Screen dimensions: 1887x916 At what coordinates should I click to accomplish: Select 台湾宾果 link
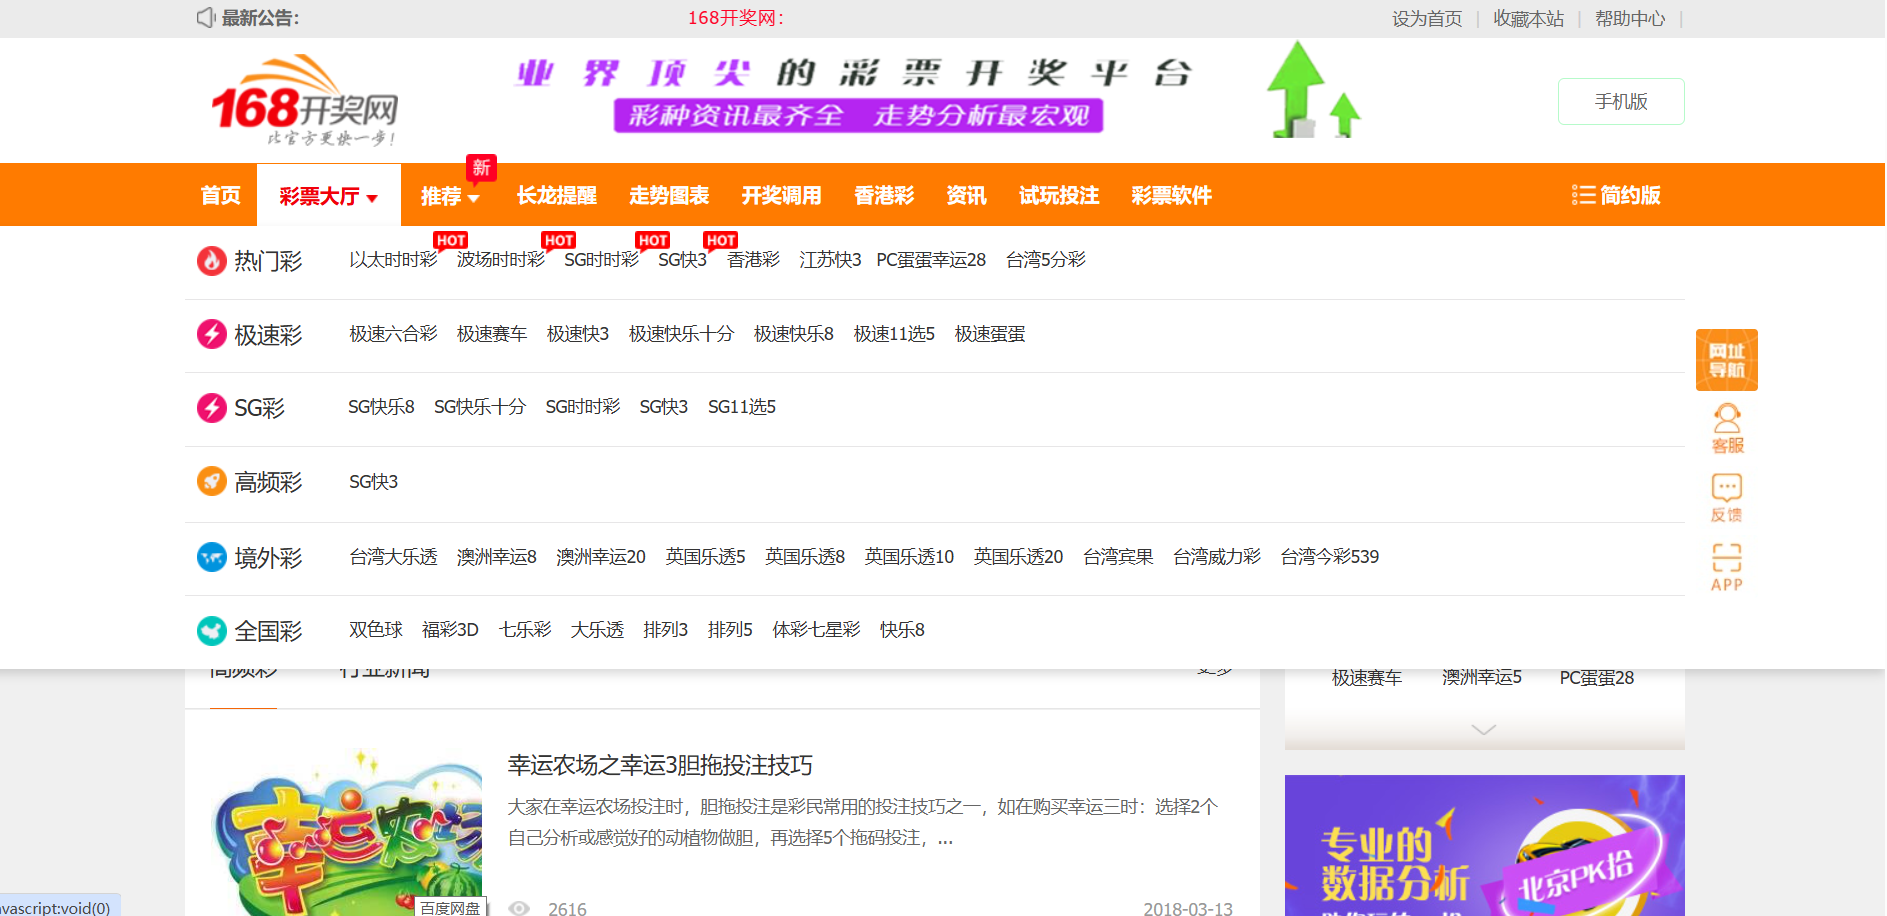click(x=1118, y=557)
